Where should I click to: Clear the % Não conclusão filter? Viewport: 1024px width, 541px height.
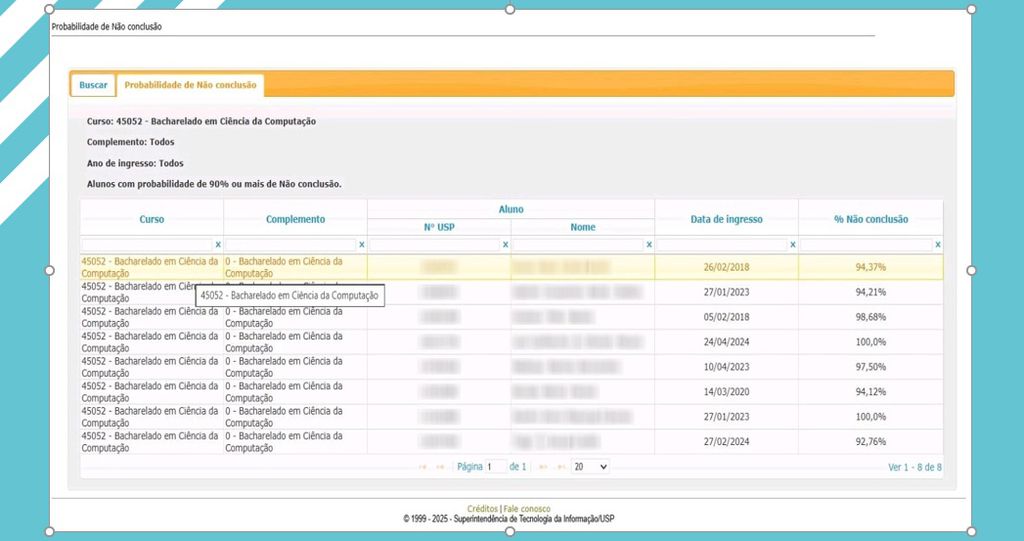(x=937, y=244)
